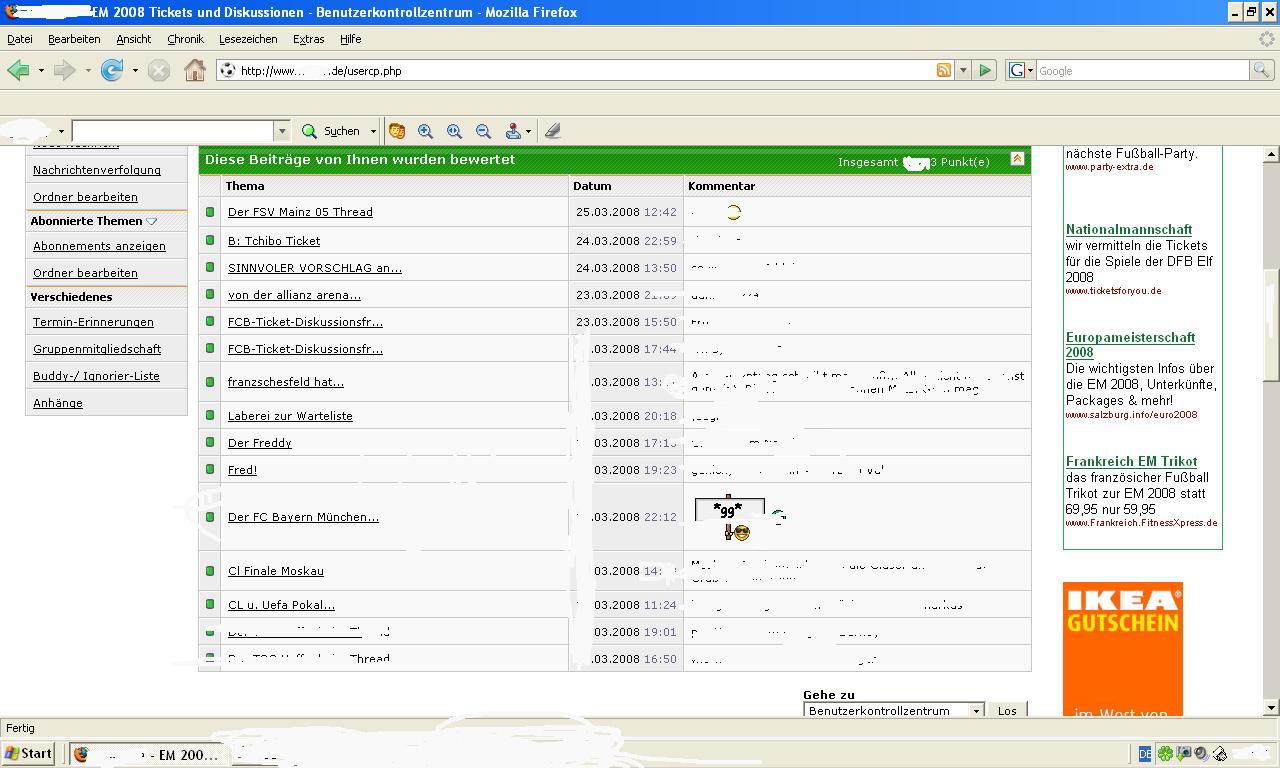This screenshot has height=768, width=1280.
Task: Open the Google search engine dropdown
Action: pyautogui.click(x=1021, y=70)
